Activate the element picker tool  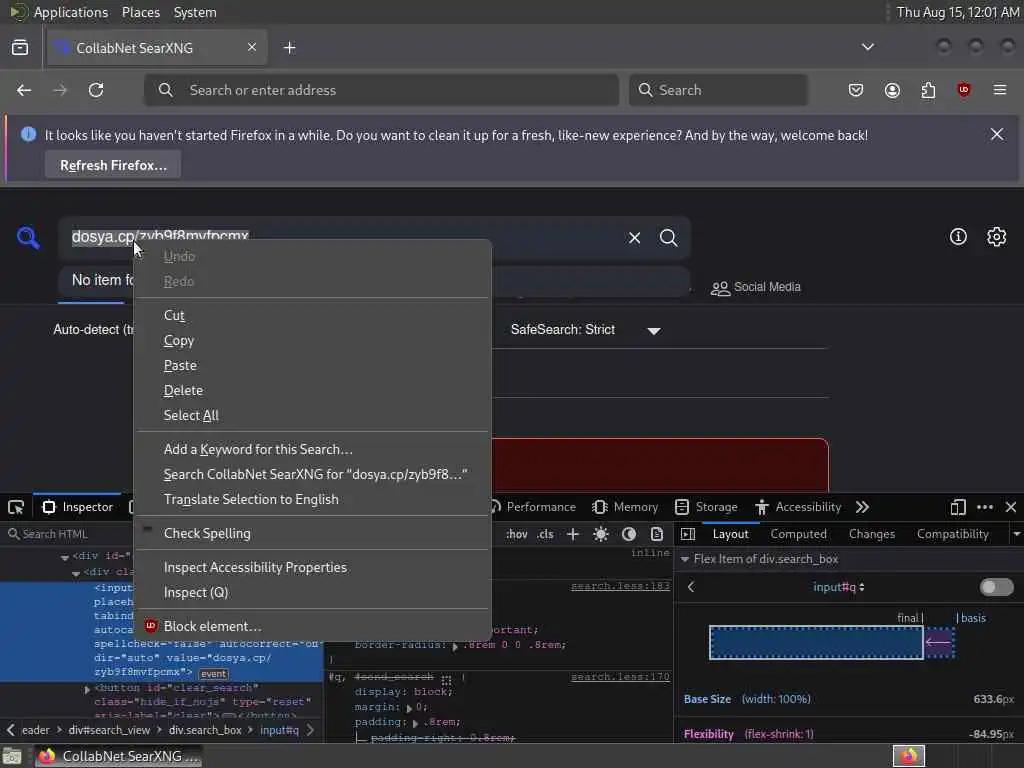pos(16,507)
